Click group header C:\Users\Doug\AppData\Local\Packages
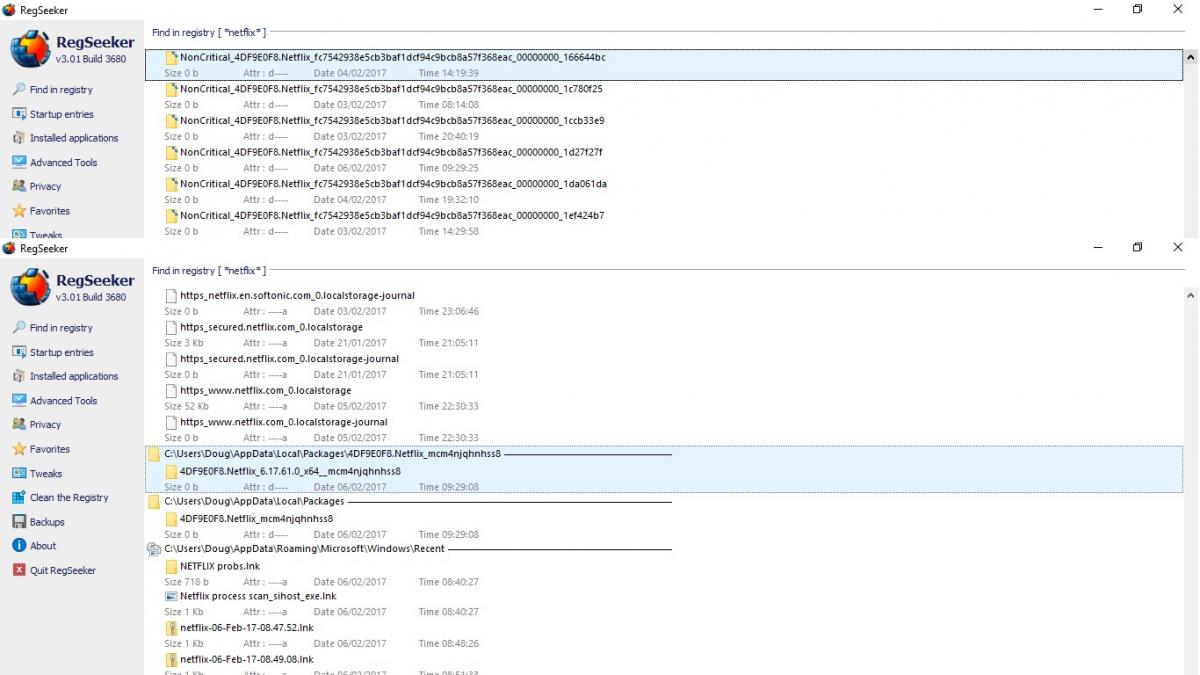This screenshot has width=1200, height=675. pyautogui.click(x=254, y=501)
